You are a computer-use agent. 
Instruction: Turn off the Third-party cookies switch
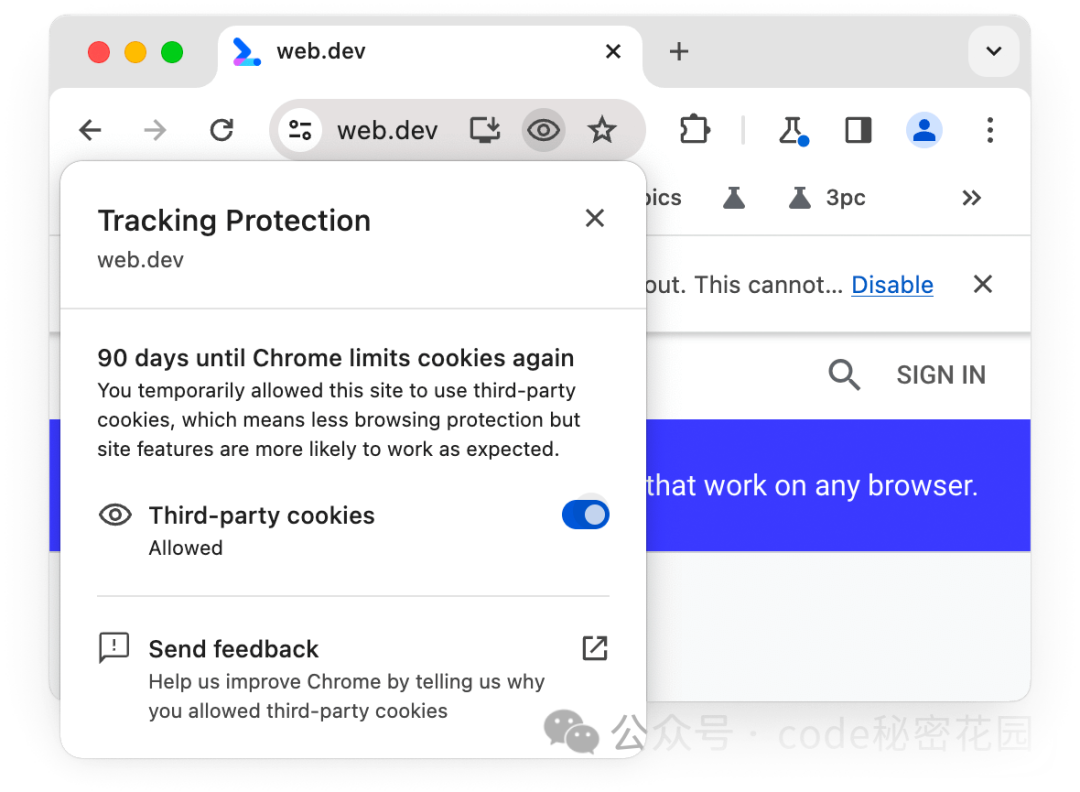[585, 514]
